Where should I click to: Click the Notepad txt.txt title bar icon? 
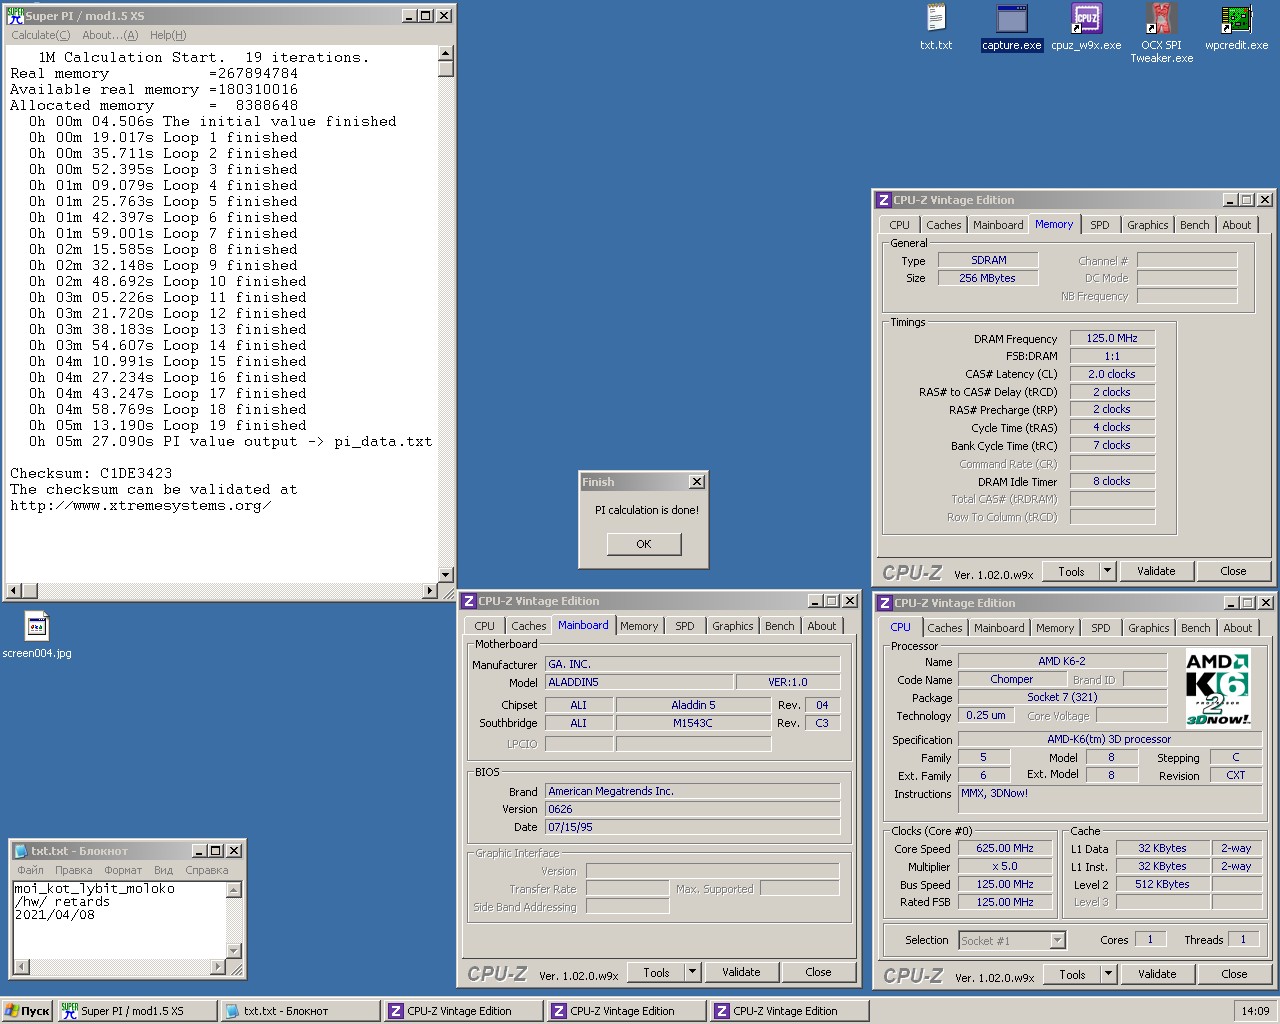(20, 851)
